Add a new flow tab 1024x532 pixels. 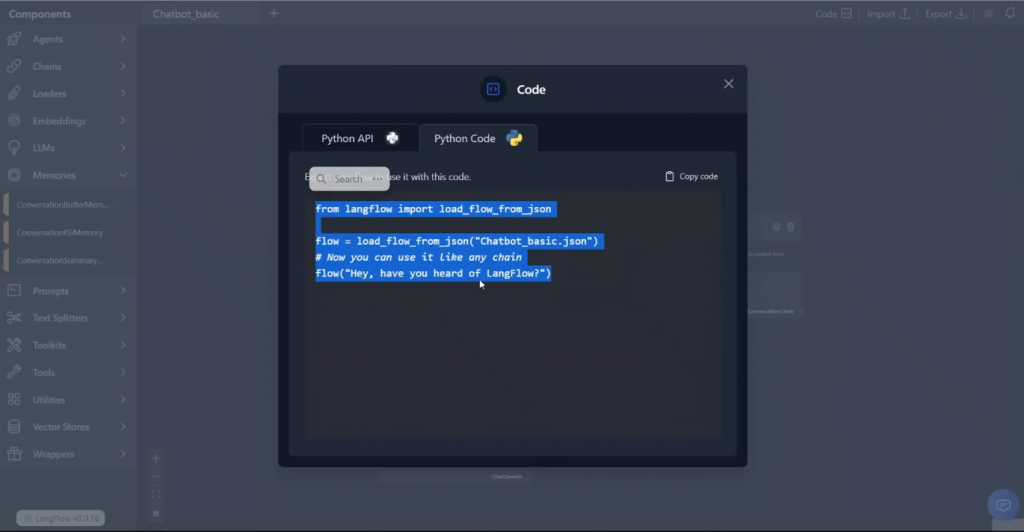pyautogui.click(x=274, y=13)
